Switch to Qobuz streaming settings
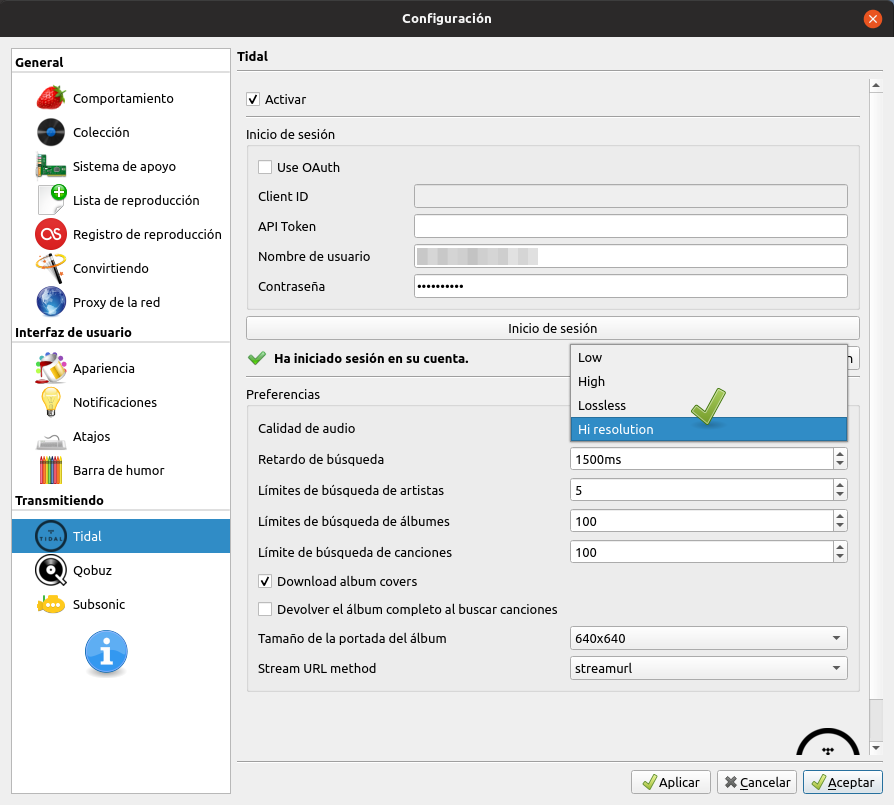The height and width of the screenshot is (805, 894). [x=121, y=570]
